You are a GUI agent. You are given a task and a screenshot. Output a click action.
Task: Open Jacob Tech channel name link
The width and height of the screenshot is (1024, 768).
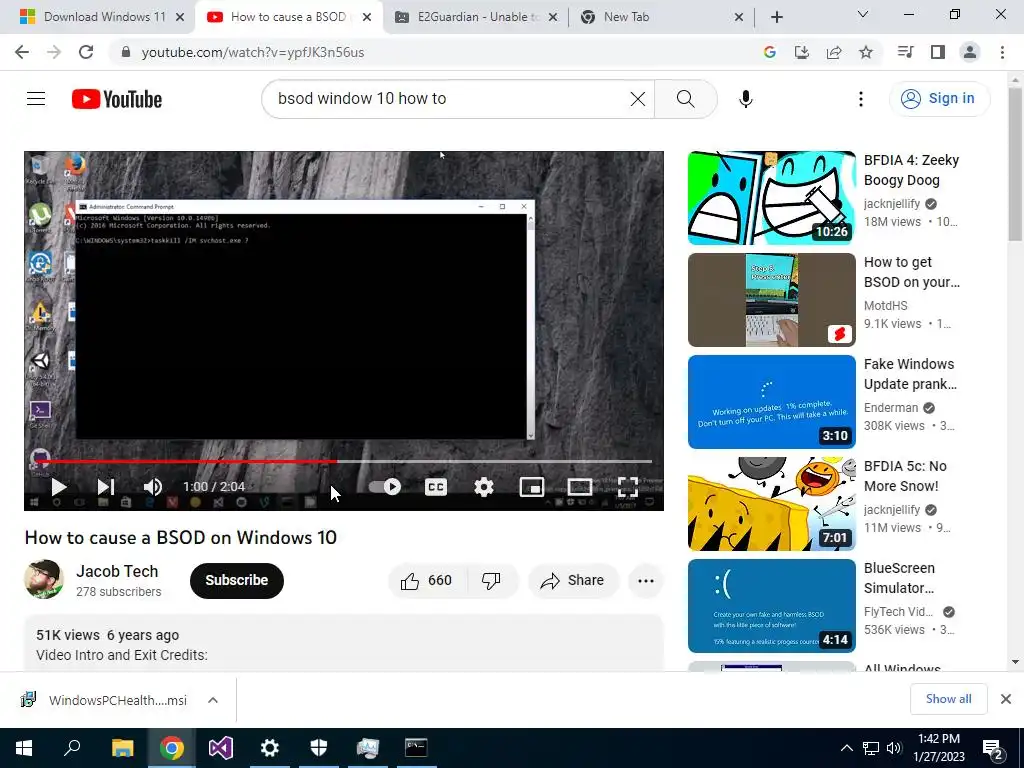pyautogui.click(x=117, y=571)
